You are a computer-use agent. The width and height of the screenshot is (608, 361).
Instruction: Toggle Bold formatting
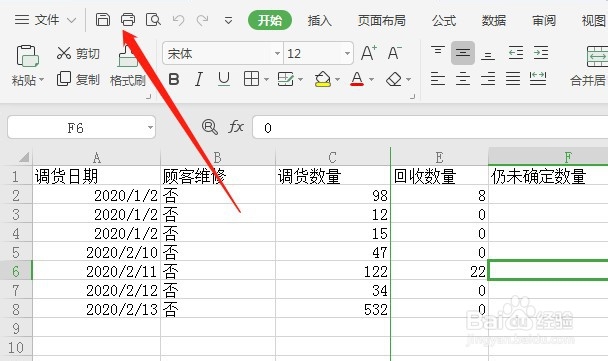174,79
